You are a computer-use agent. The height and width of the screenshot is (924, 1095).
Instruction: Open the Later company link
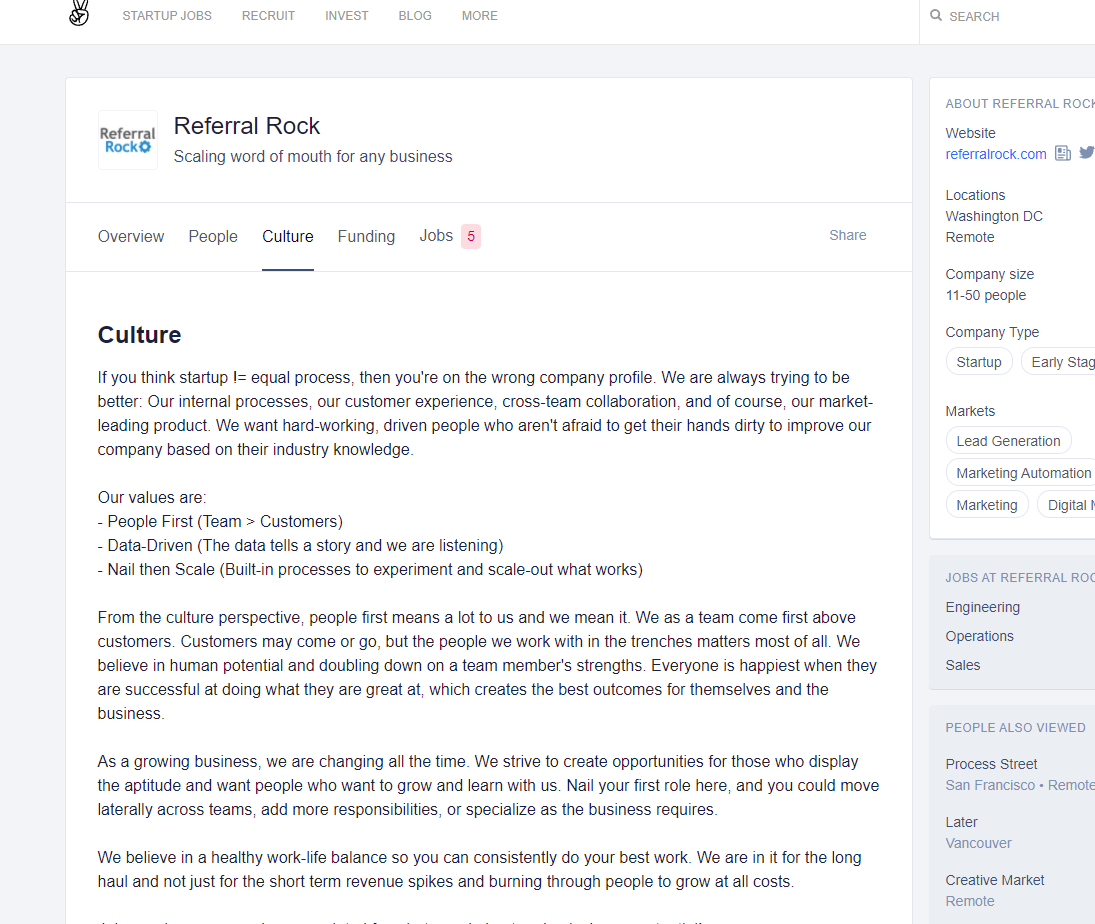[x=961, y=822]
